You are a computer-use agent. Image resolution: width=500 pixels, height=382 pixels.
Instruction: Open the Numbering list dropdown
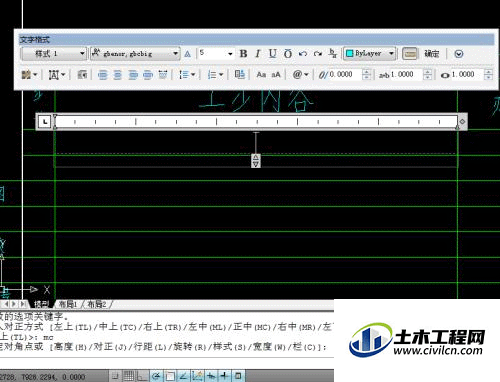(x=215, y=75)
